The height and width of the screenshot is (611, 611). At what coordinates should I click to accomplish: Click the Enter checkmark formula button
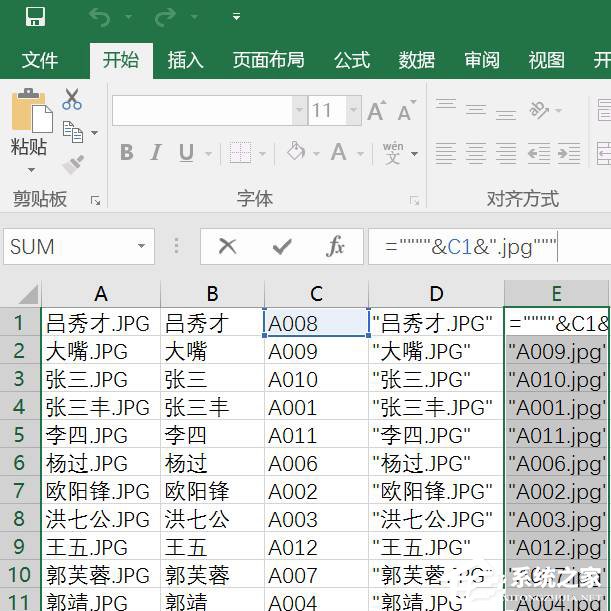pyautogui.click(x=282, y=246)
